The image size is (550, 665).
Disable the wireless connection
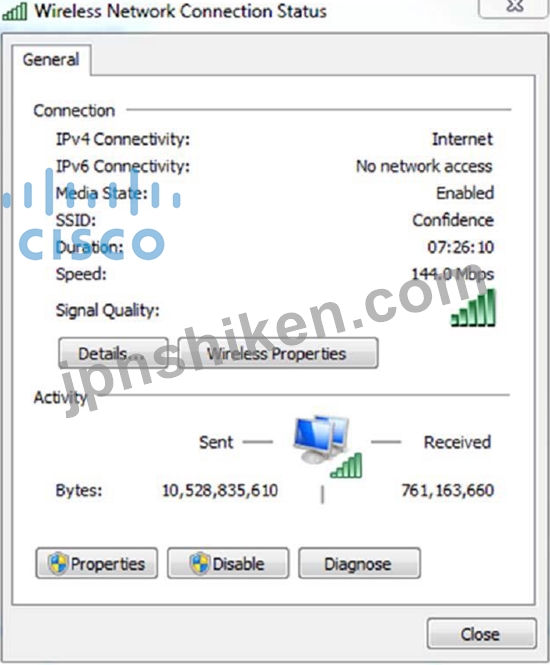(x=228, y=563)
